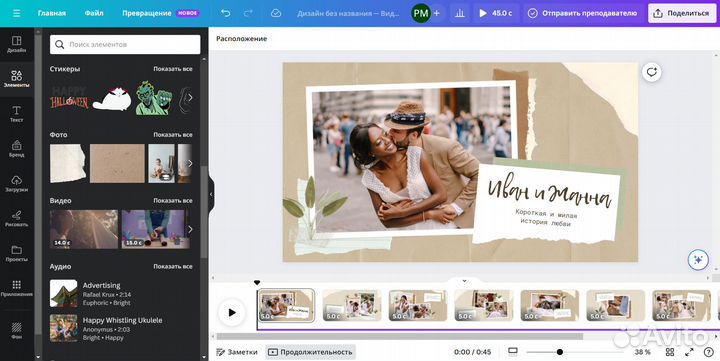
Task: Click the horizontal timeline scrollbar
Action: (x=399, y=336)
